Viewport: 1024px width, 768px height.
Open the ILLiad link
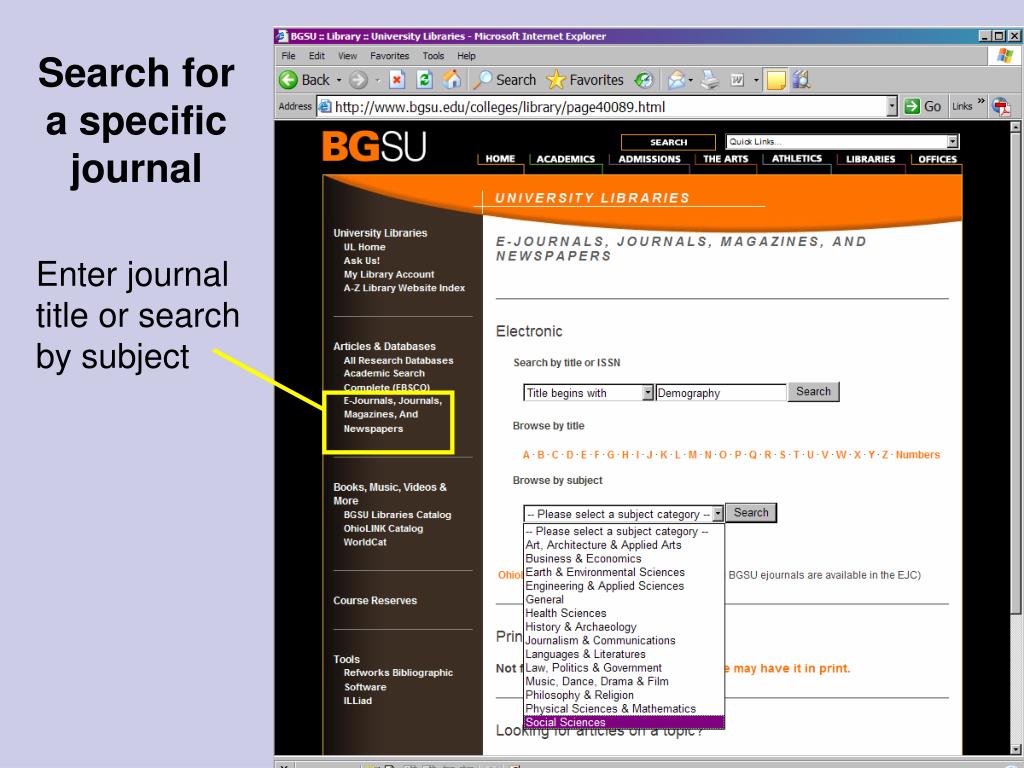pyautogui.click(x=358, y=701)
